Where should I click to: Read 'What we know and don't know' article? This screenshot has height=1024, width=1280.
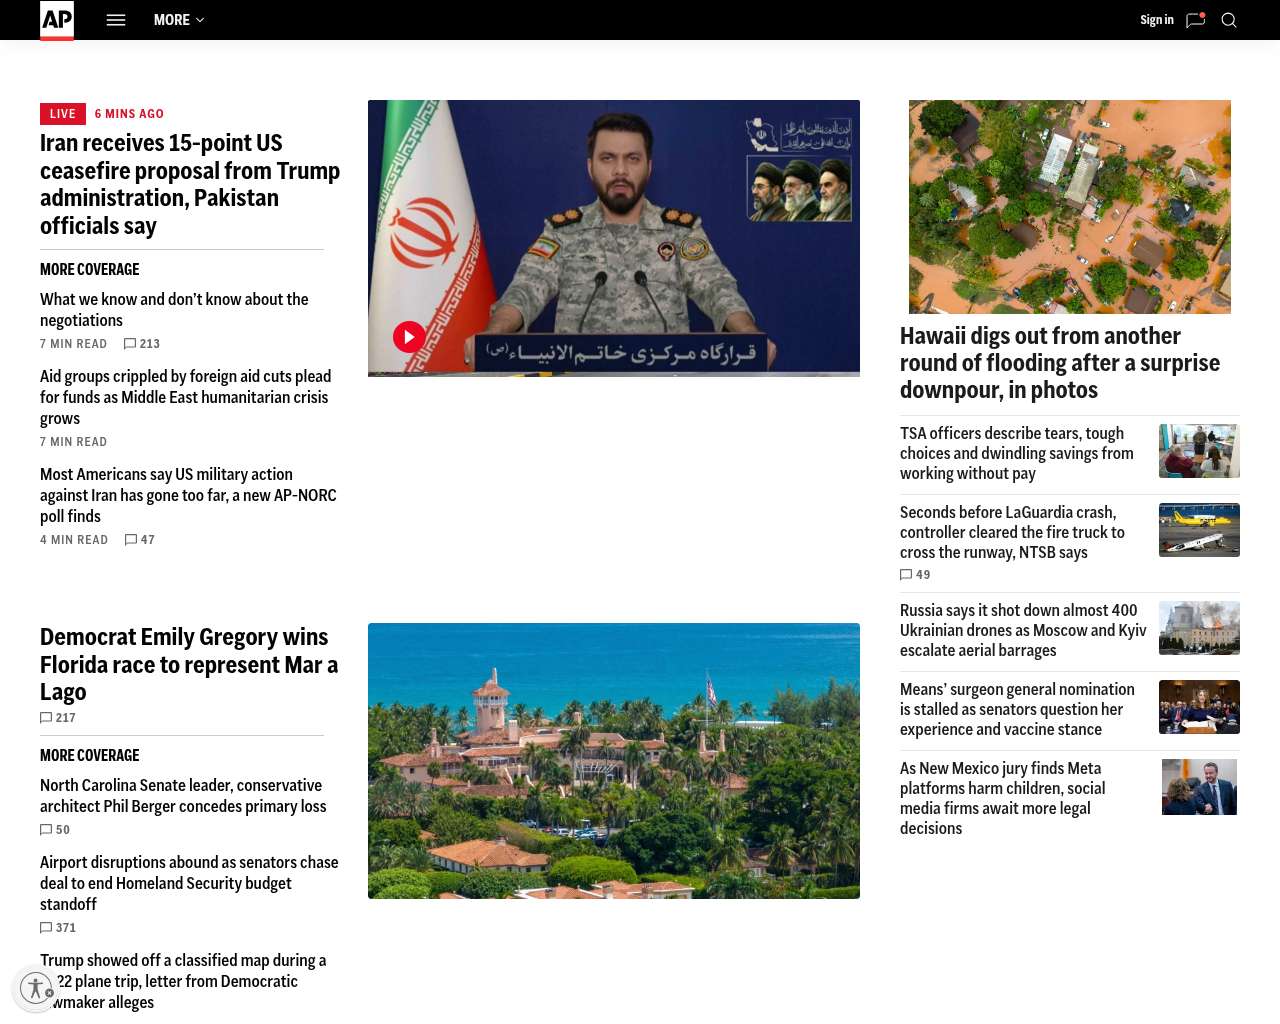[x=174, y=310]
